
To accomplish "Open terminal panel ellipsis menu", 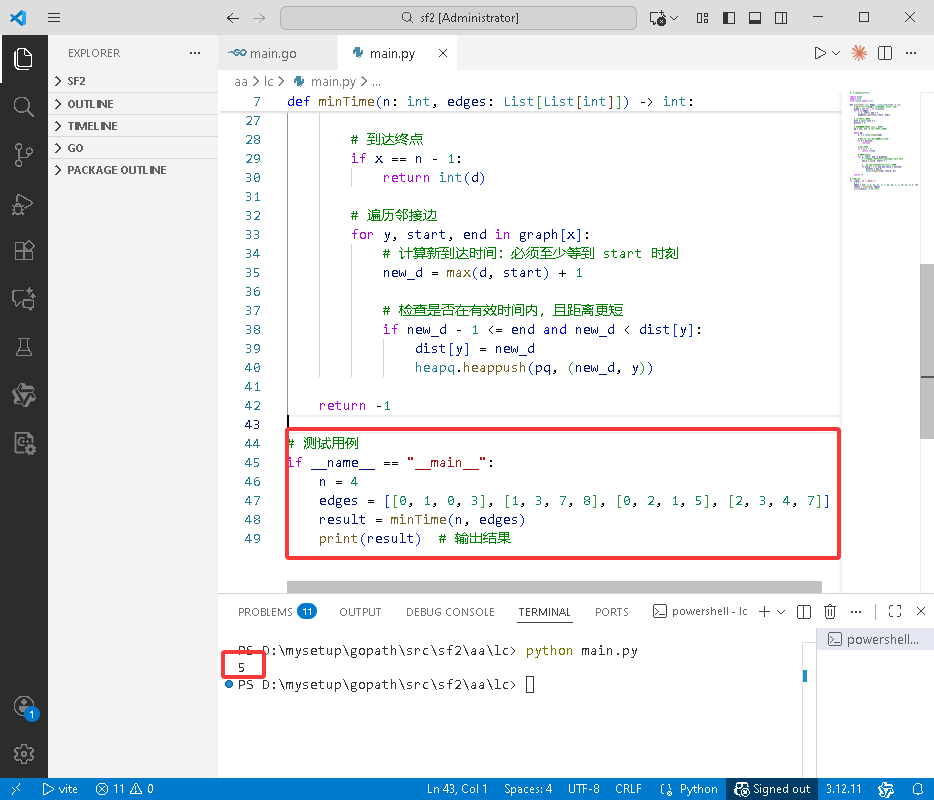I will pyautogui.click(x=856, y=612).
